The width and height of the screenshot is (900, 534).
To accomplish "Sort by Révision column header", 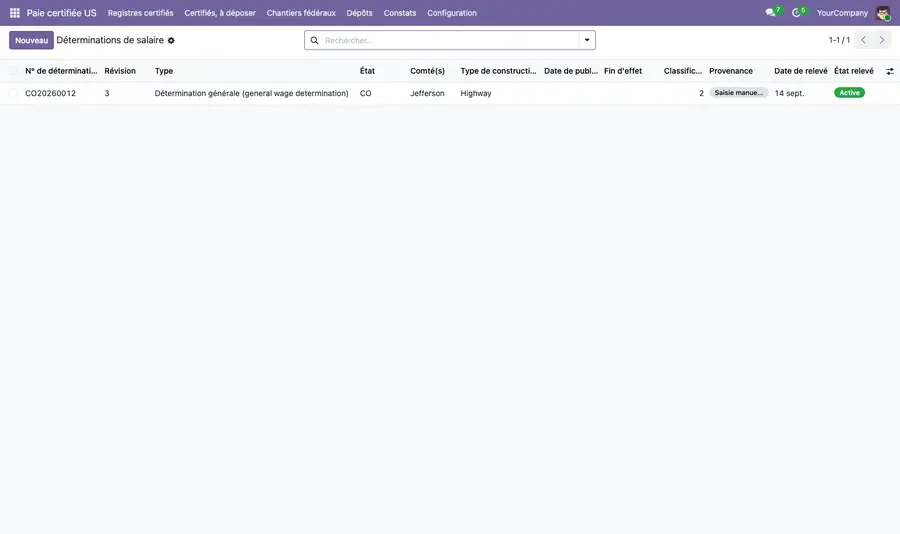I will 120,71.
